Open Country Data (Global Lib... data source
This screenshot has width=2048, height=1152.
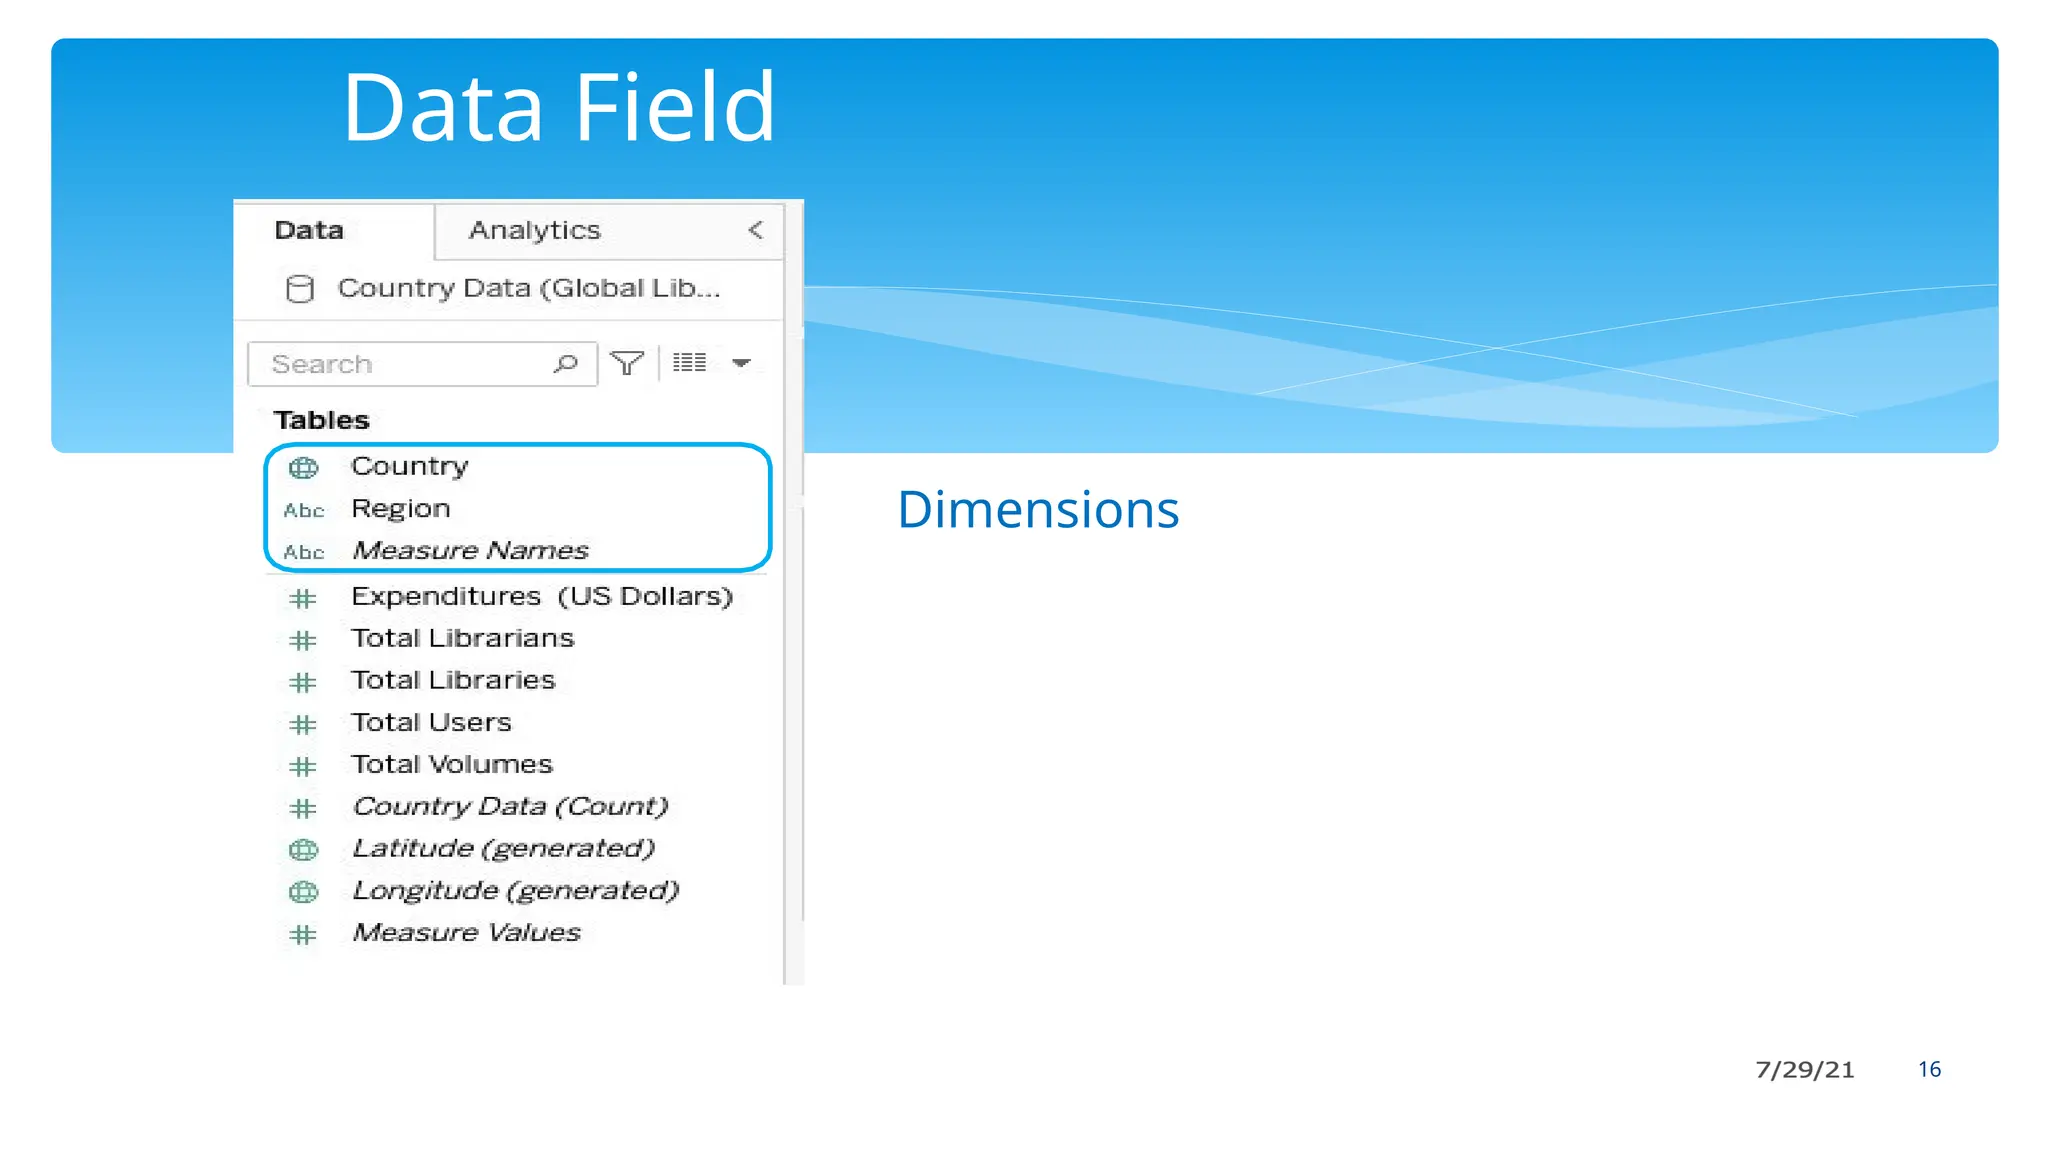pos(528,288)
